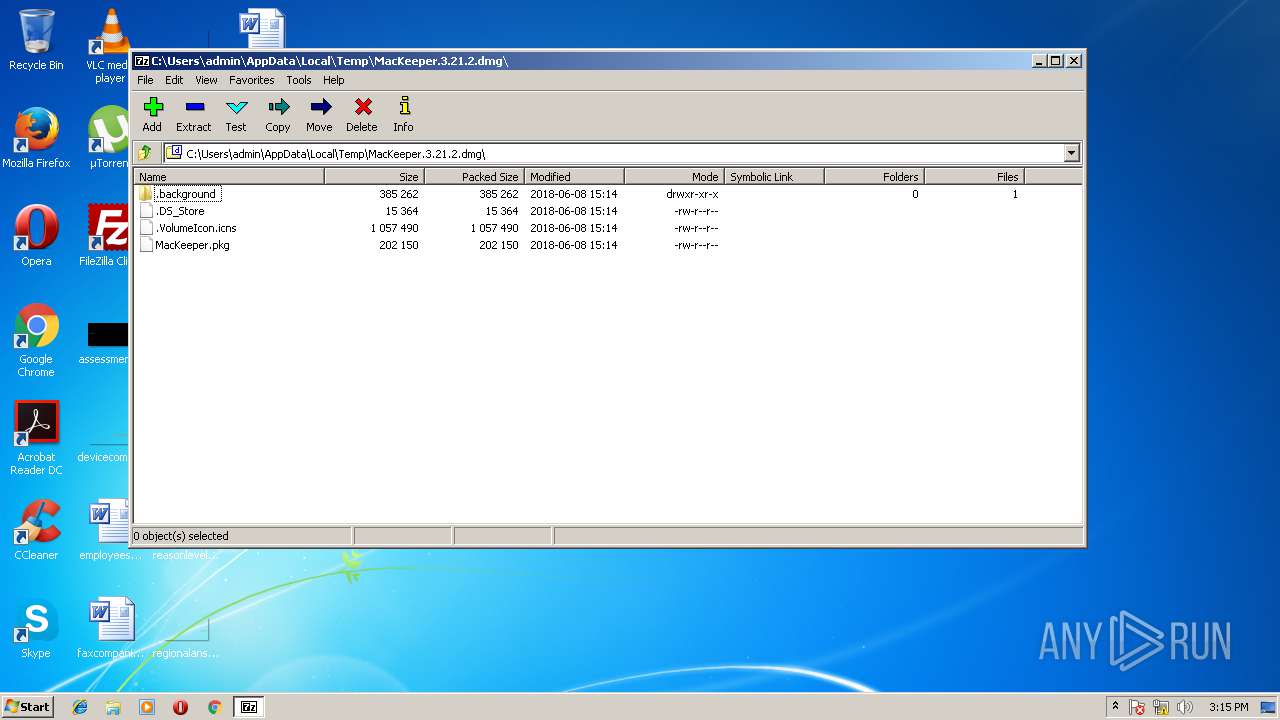The width and height of the screenshot is (1280, 720).
Task: Open Recycle Bin on desktop
Action: 36,40
